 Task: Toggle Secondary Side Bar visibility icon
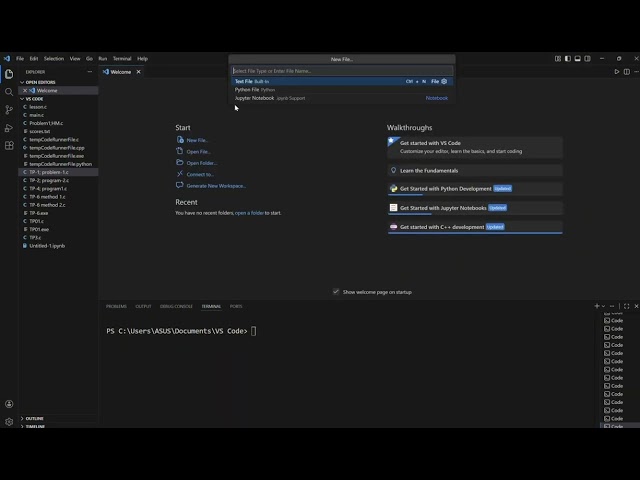(587, 59)
